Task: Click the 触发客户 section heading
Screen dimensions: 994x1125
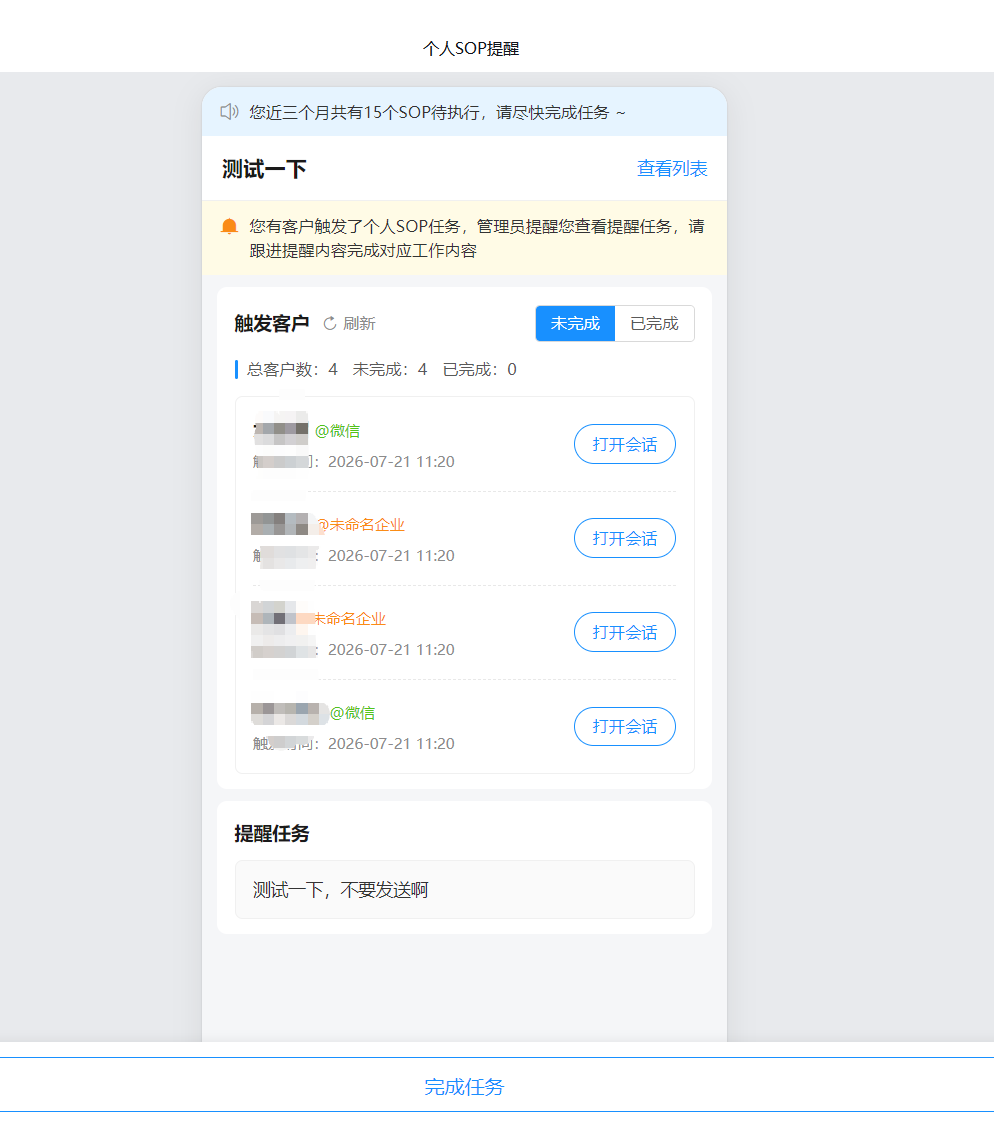Action: coord(271,324)
